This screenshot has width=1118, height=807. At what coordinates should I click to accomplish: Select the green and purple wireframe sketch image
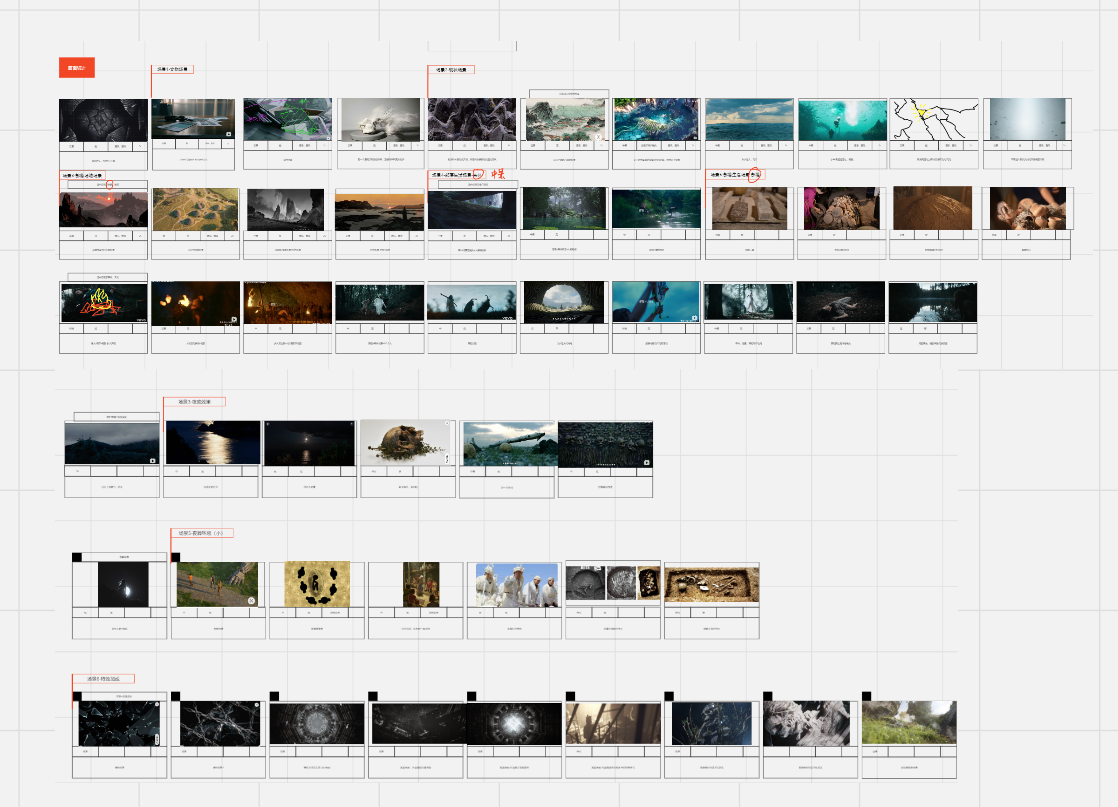287,119
